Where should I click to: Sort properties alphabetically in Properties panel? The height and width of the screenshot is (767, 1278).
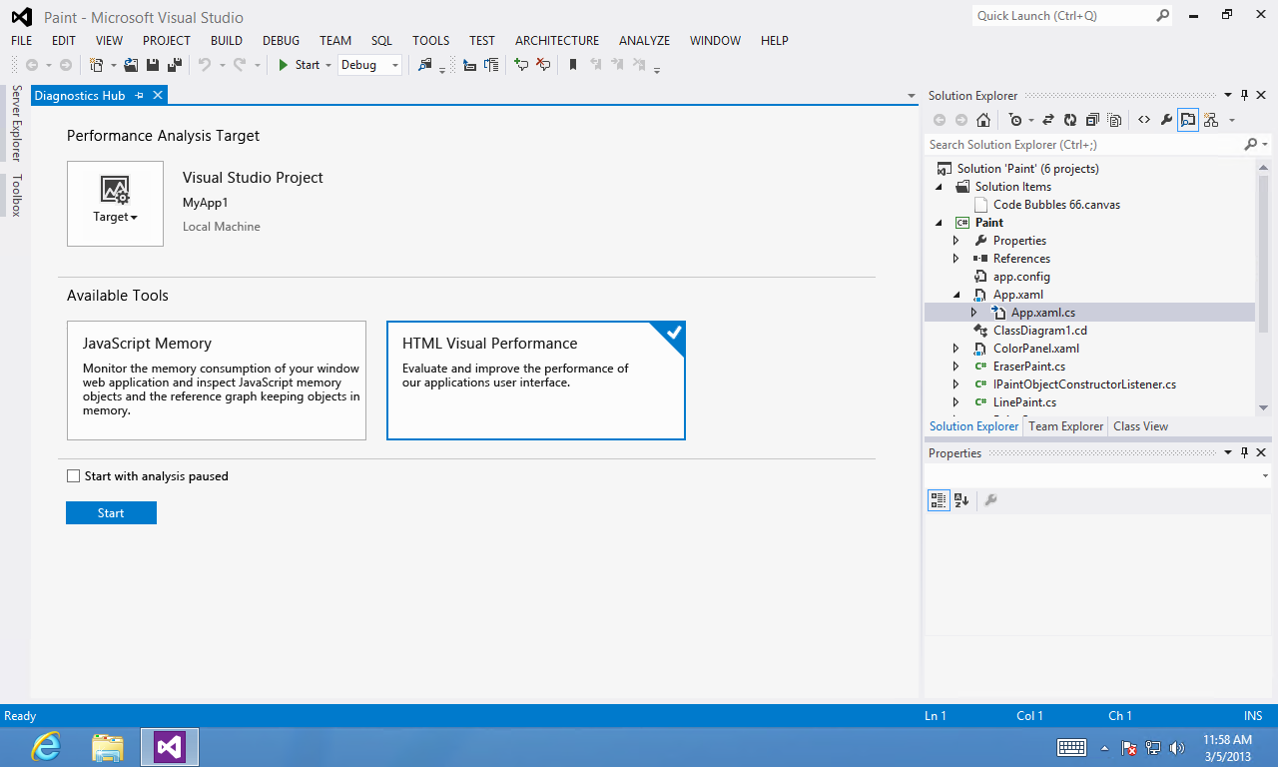tap(961, 500)
